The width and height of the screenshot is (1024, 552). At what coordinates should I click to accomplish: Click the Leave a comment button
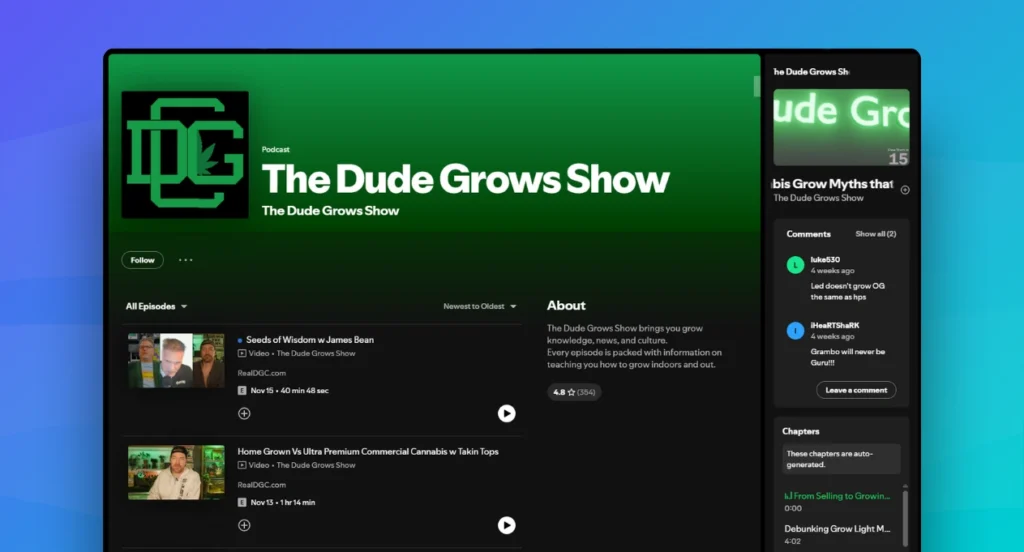click(856, 390)
